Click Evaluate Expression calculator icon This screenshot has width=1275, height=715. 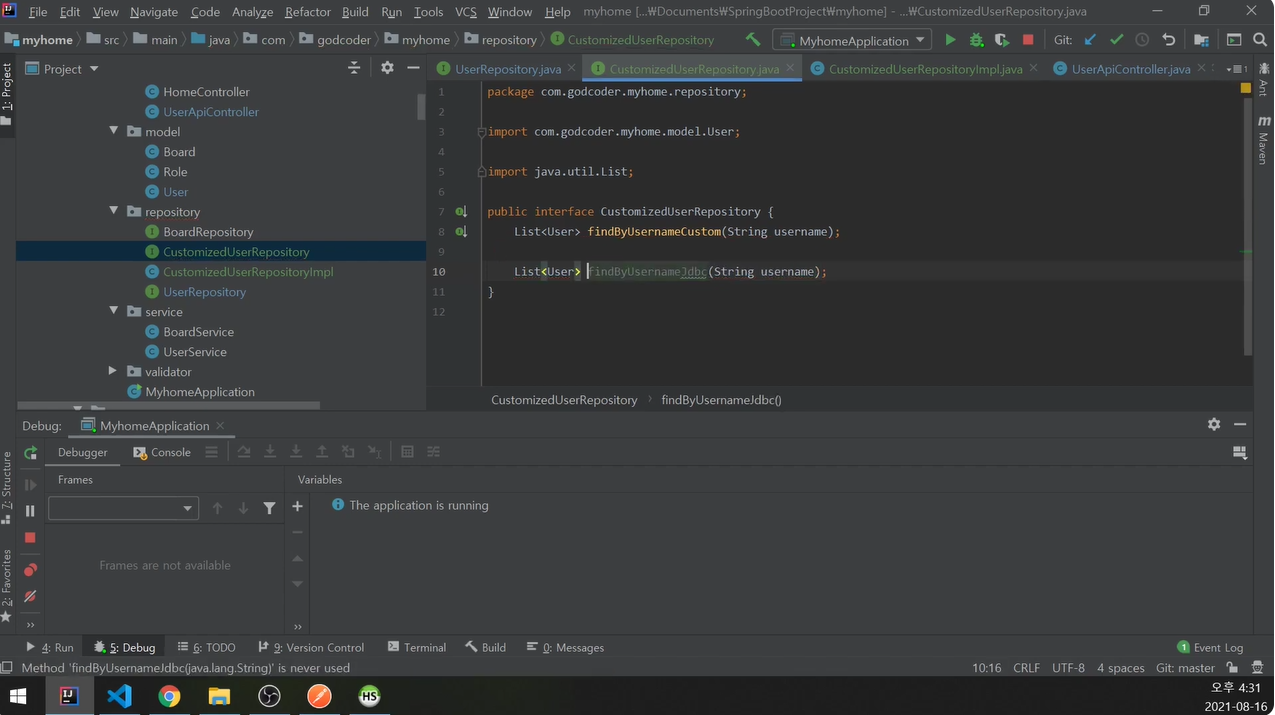(407, 452)
